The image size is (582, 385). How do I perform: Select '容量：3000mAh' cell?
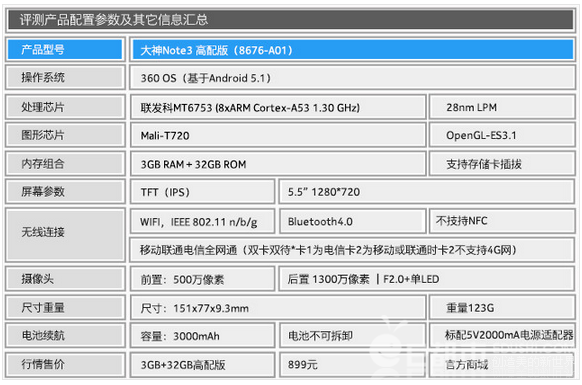[x=202, y=336]
